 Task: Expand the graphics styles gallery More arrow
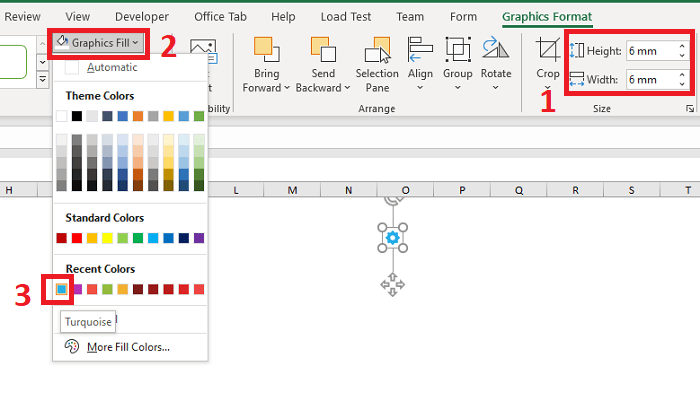(x=42, y=79)
